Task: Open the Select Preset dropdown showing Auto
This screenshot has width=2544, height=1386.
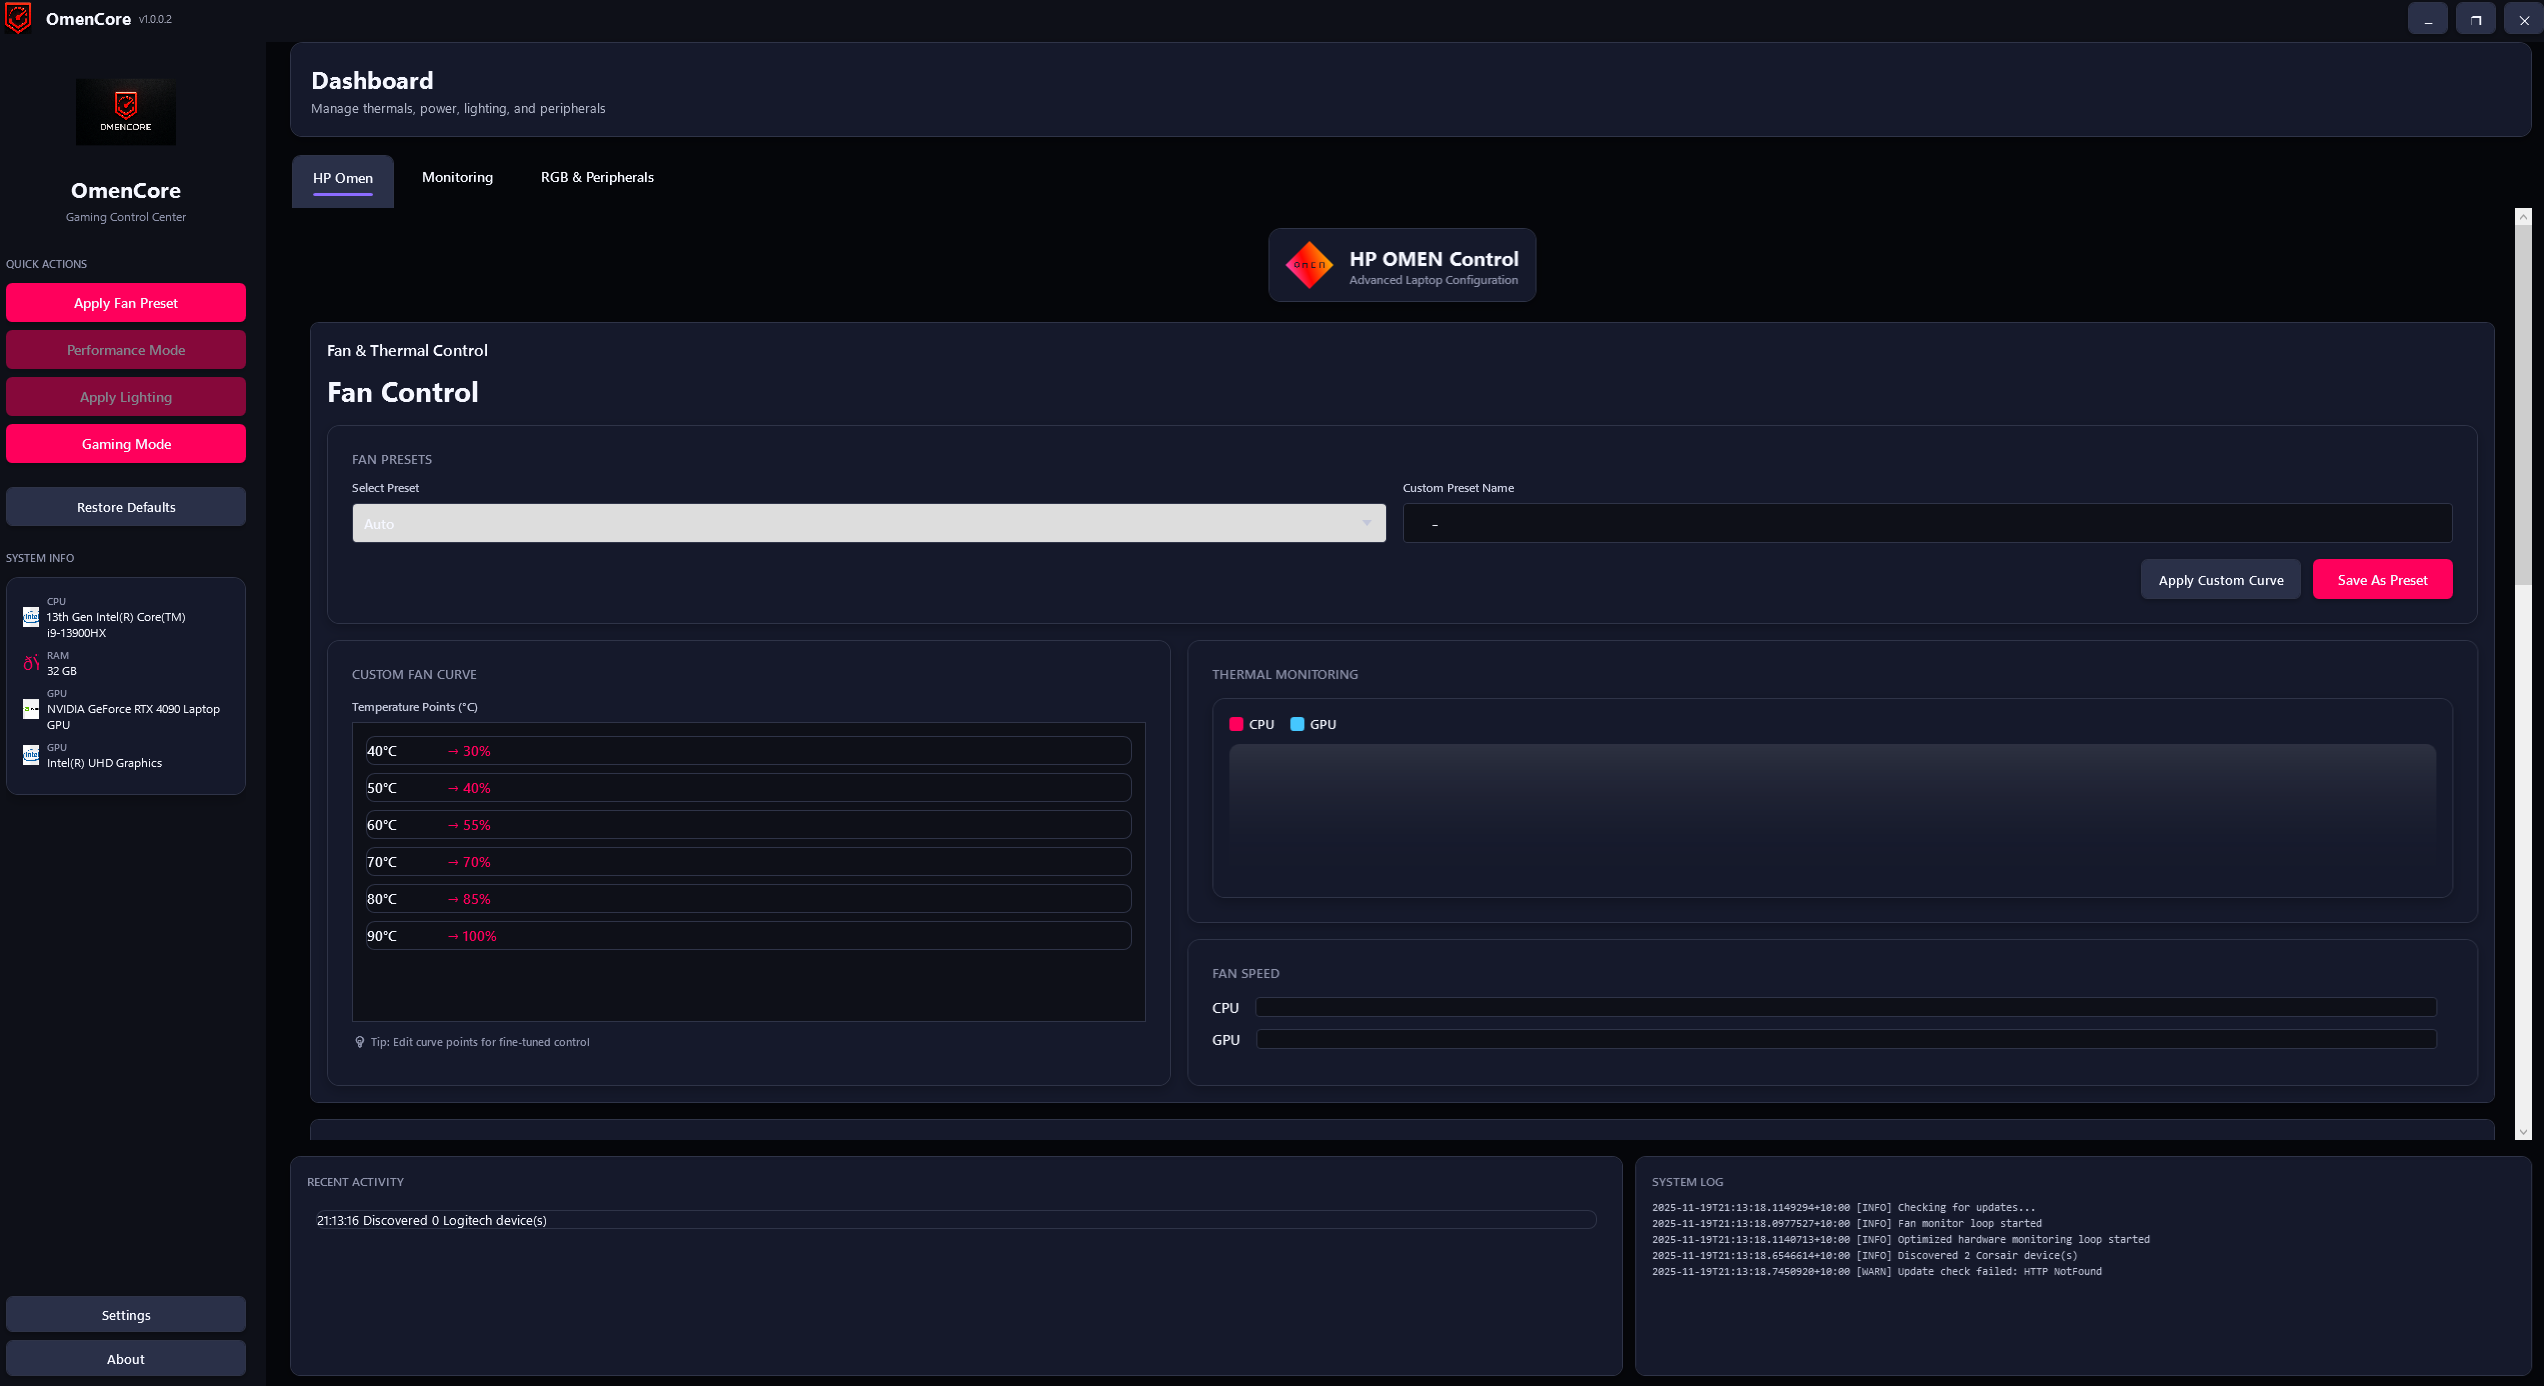Action: tap(868, 523)
